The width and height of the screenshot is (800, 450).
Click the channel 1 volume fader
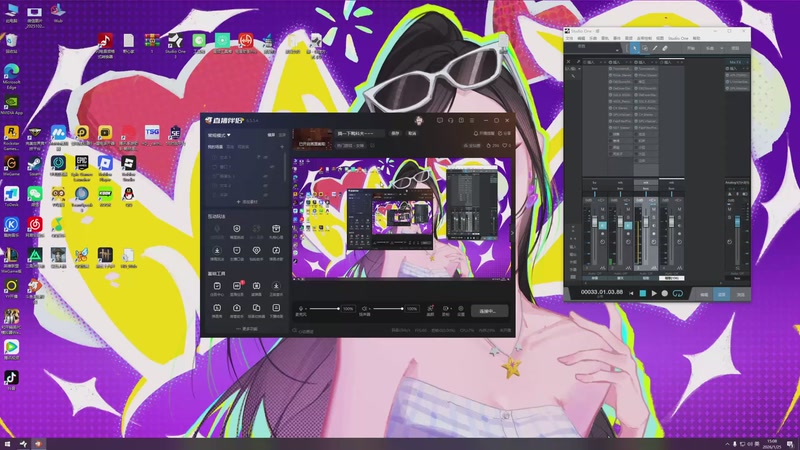[594, 221]
